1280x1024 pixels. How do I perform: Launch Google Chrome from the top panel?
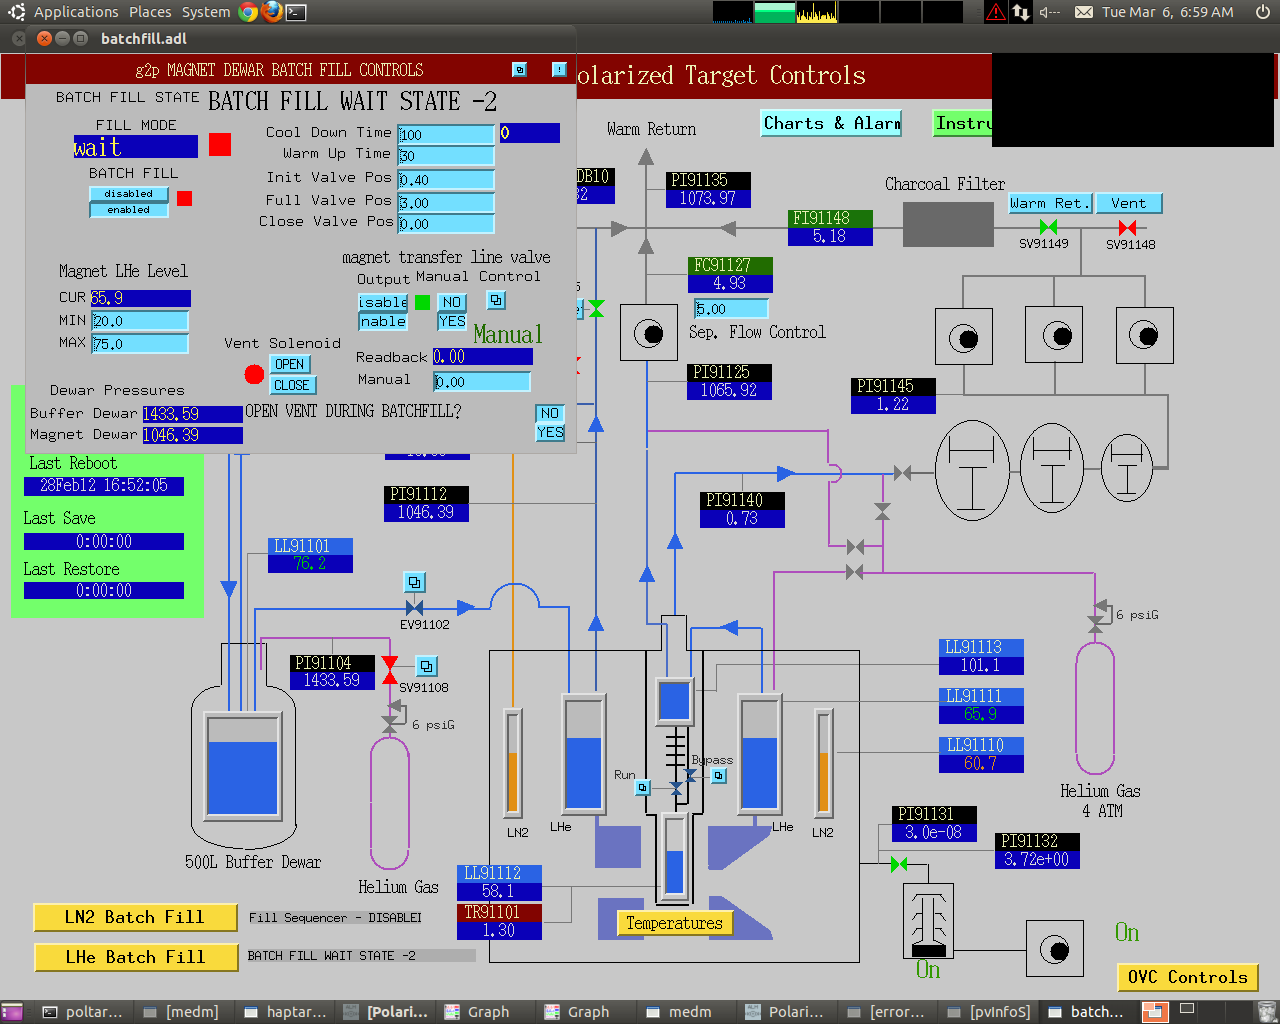tap(248, 12)
